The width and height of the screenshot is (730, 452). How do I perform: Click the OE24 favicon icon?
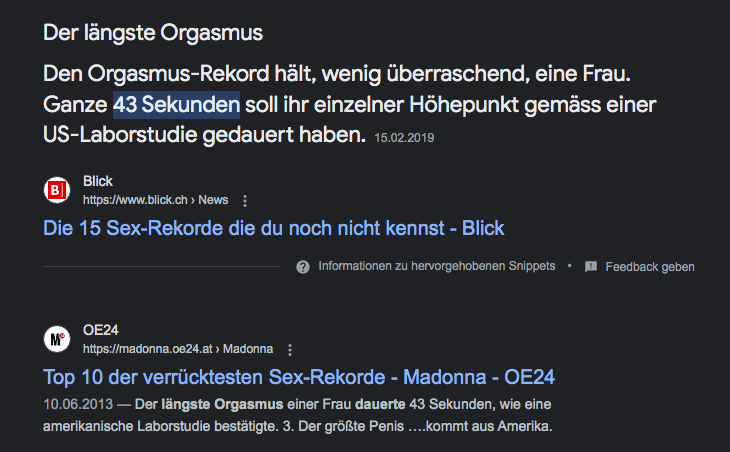[58, 339]
